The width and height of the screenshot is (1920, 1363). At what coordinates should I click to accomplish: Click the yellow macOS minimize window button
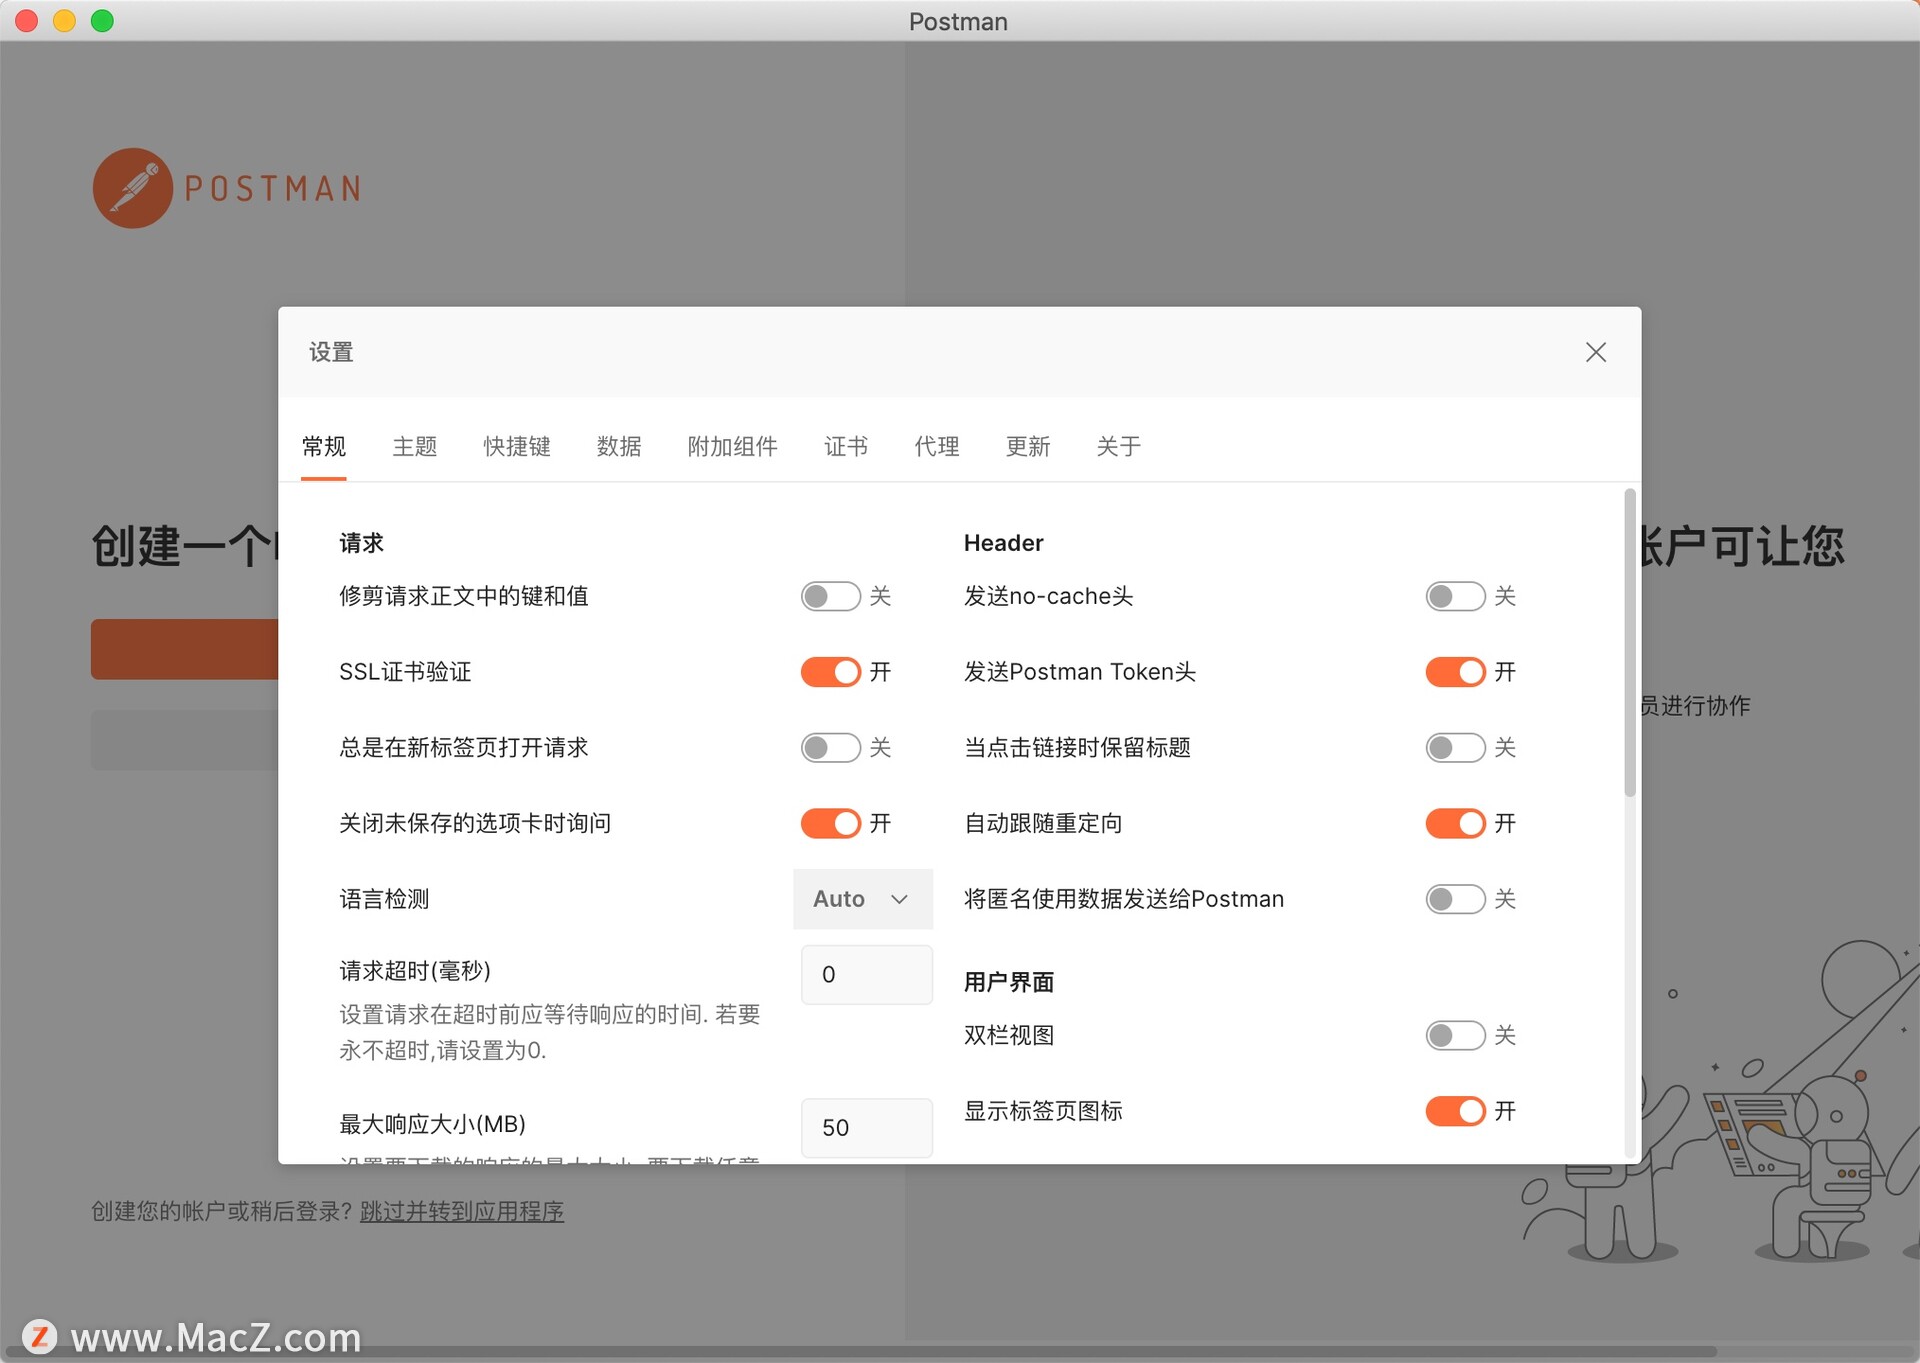[x=64, y=20]
